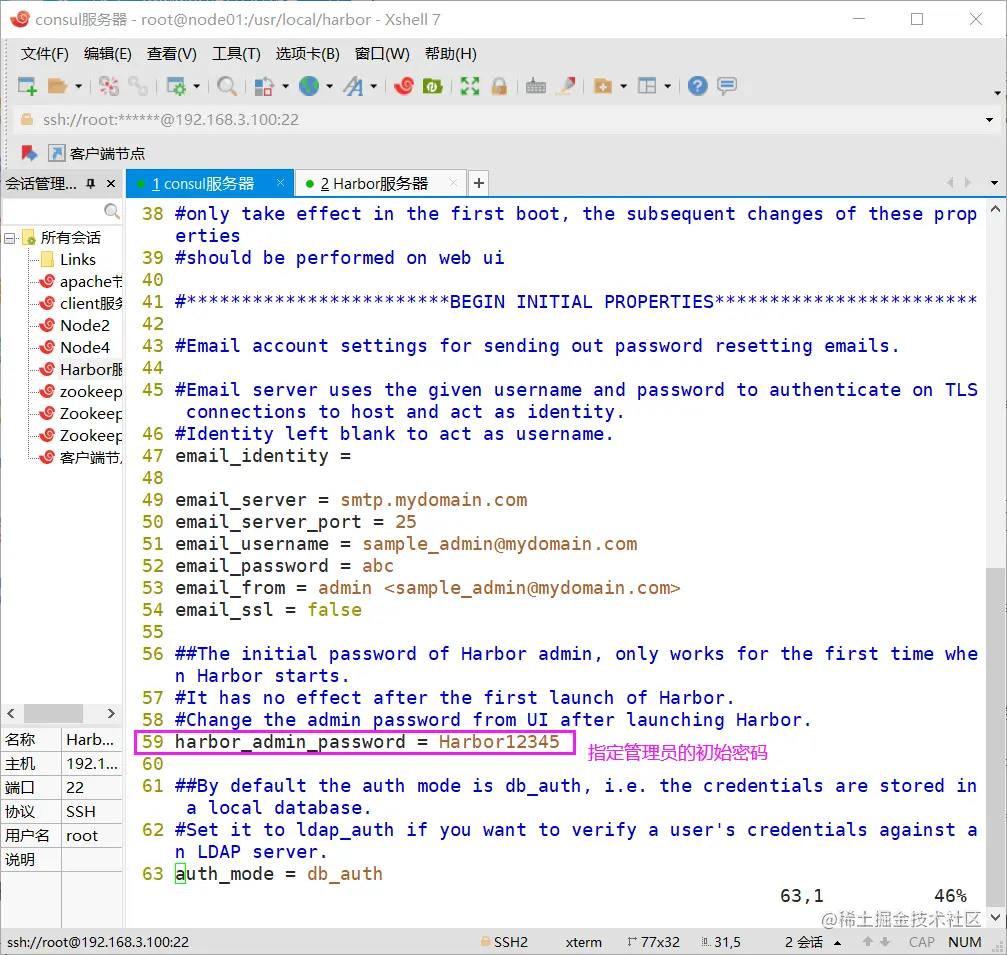Open the session Properties gear icon
Screen dimensions: 1007x955
coord(176,85)
